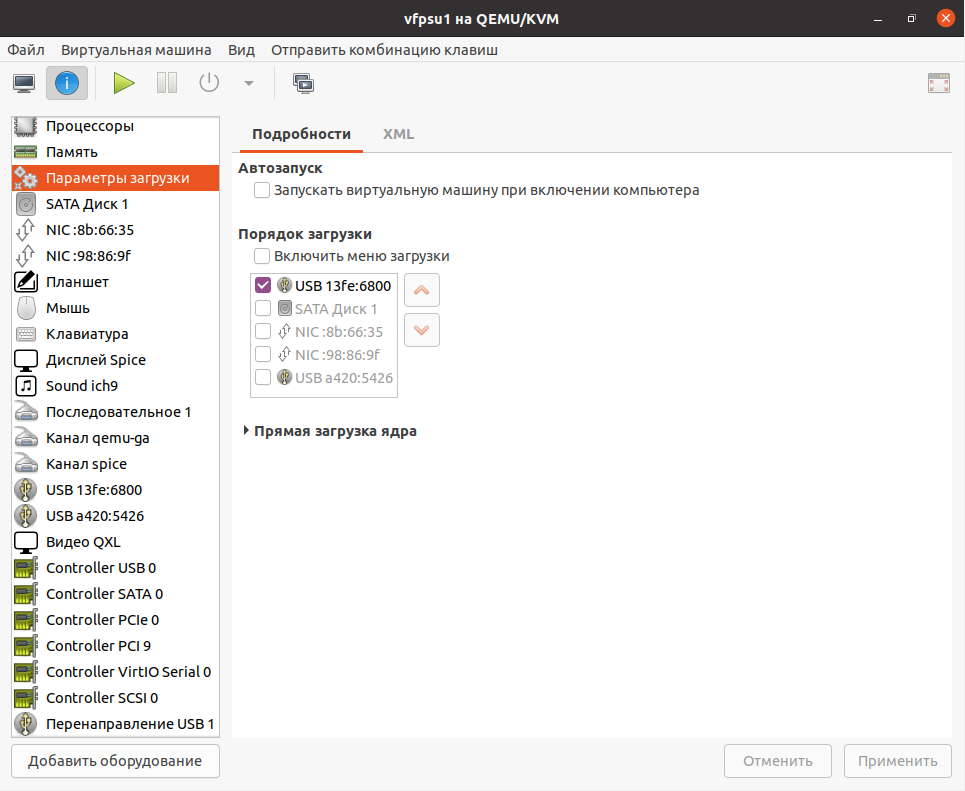Open the shutdown options dropdown arrow
Viewport: 965px width, 791px height.
[x=249, y=83]
